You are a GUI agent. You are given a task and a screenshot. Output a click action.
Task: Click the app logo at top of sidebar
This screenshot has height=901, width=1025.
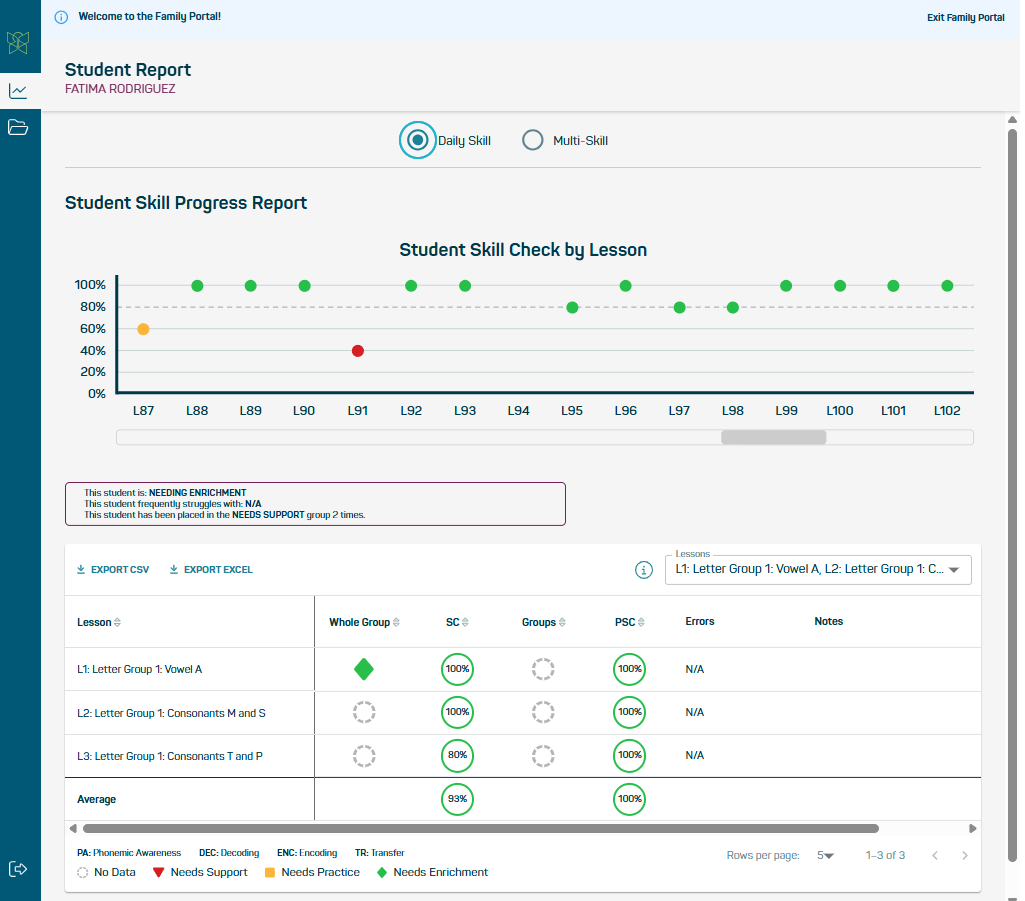tap(19, 43)
